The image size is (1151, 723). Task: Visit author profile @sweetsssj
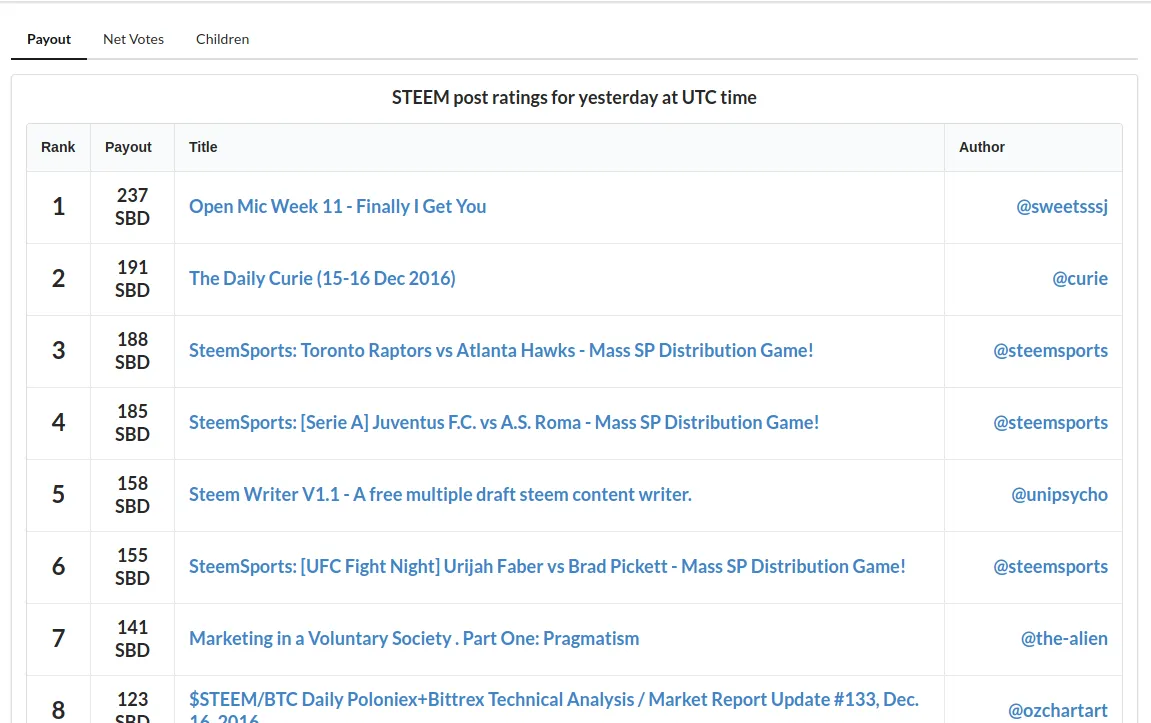(1061, 206)
